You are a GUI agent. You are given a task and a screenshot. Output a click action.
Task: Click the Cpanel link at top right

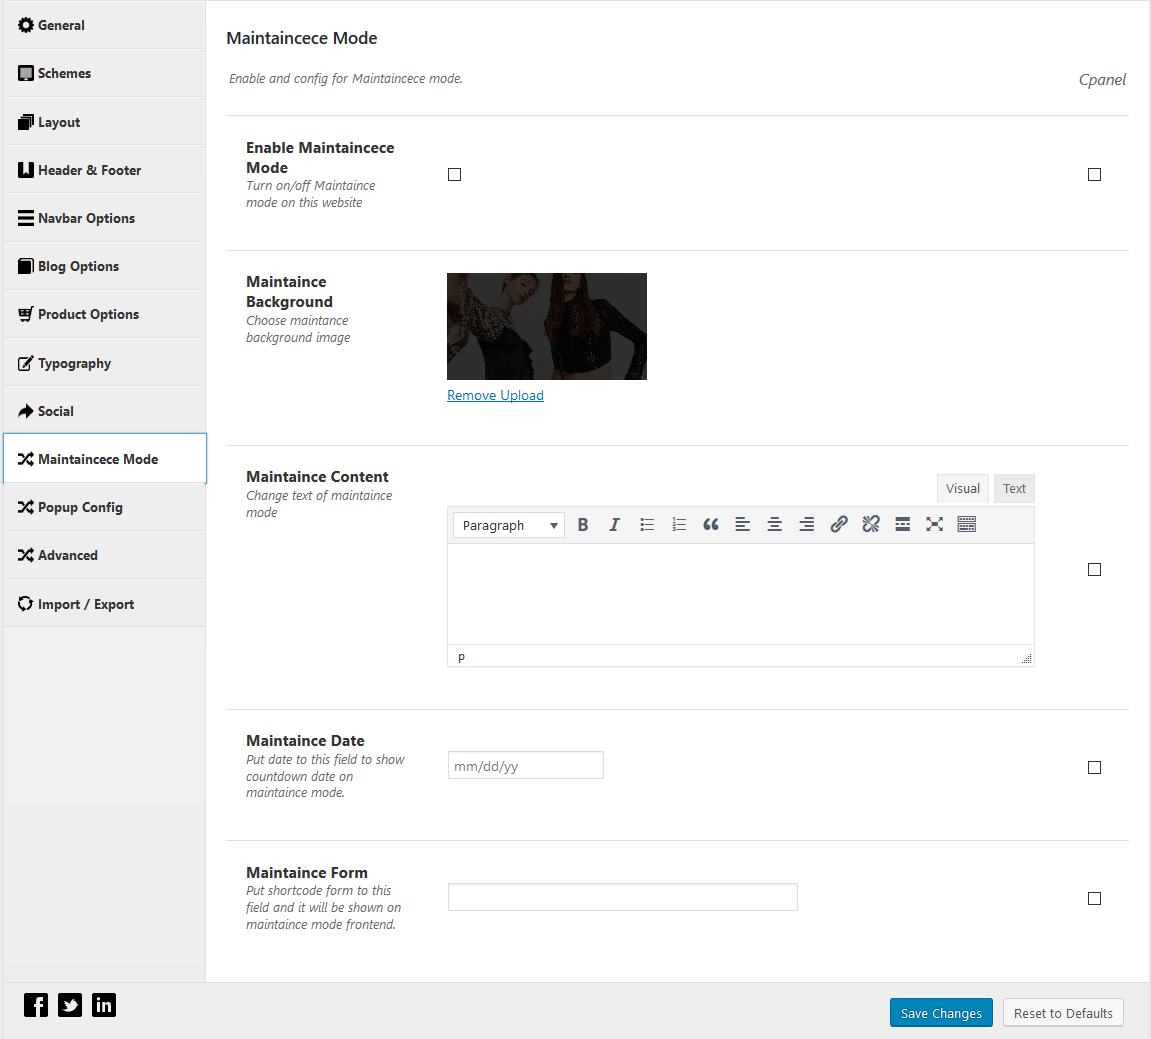coord(1102,79)
